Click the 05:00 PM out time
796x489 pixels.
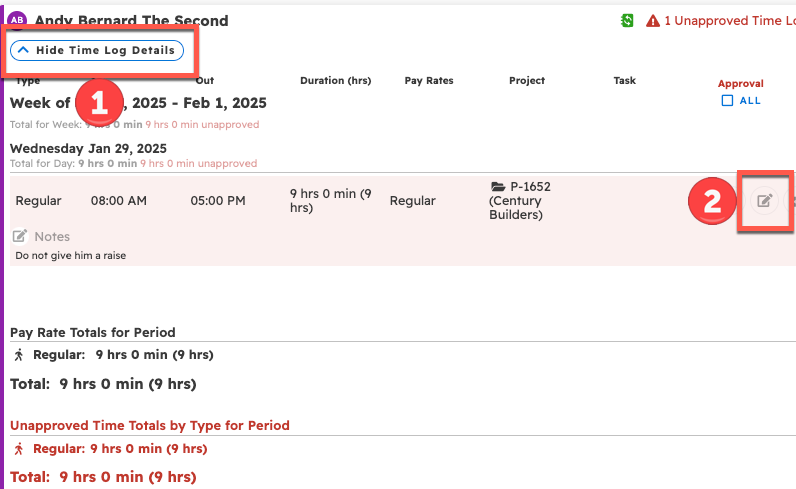click(217, 201)
